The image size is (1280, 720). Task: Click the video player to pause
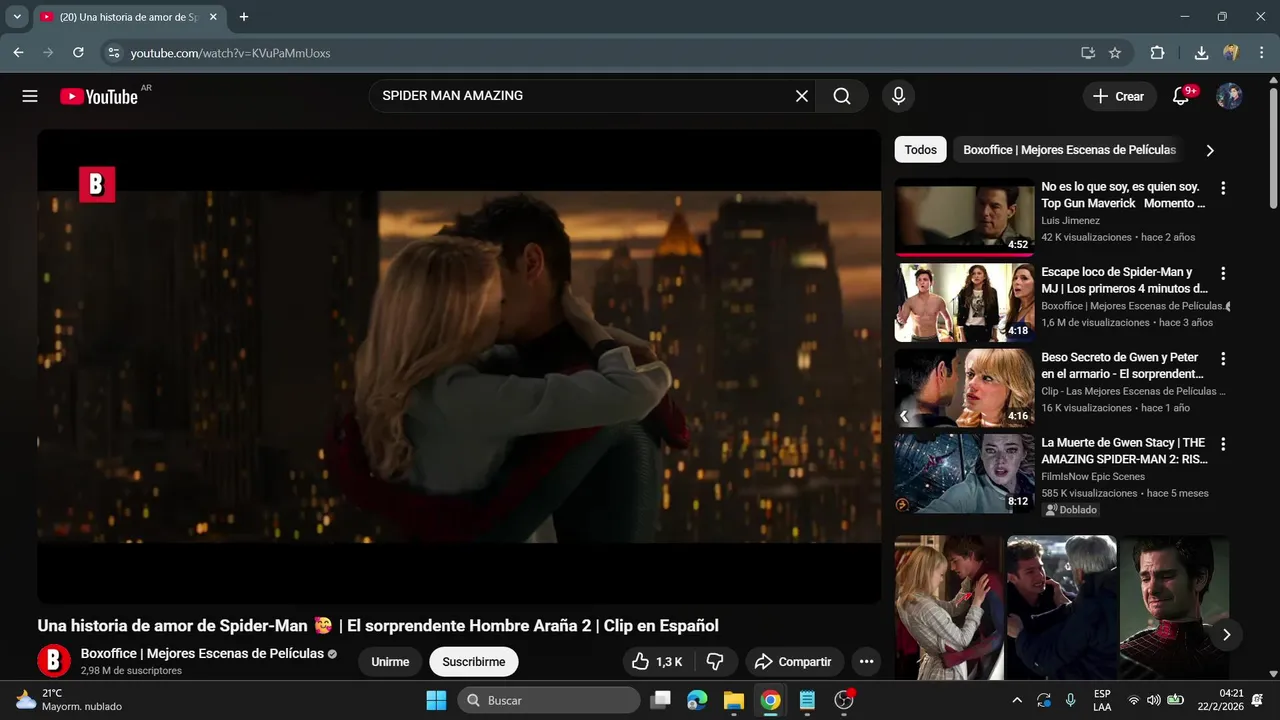coord(459,366)
